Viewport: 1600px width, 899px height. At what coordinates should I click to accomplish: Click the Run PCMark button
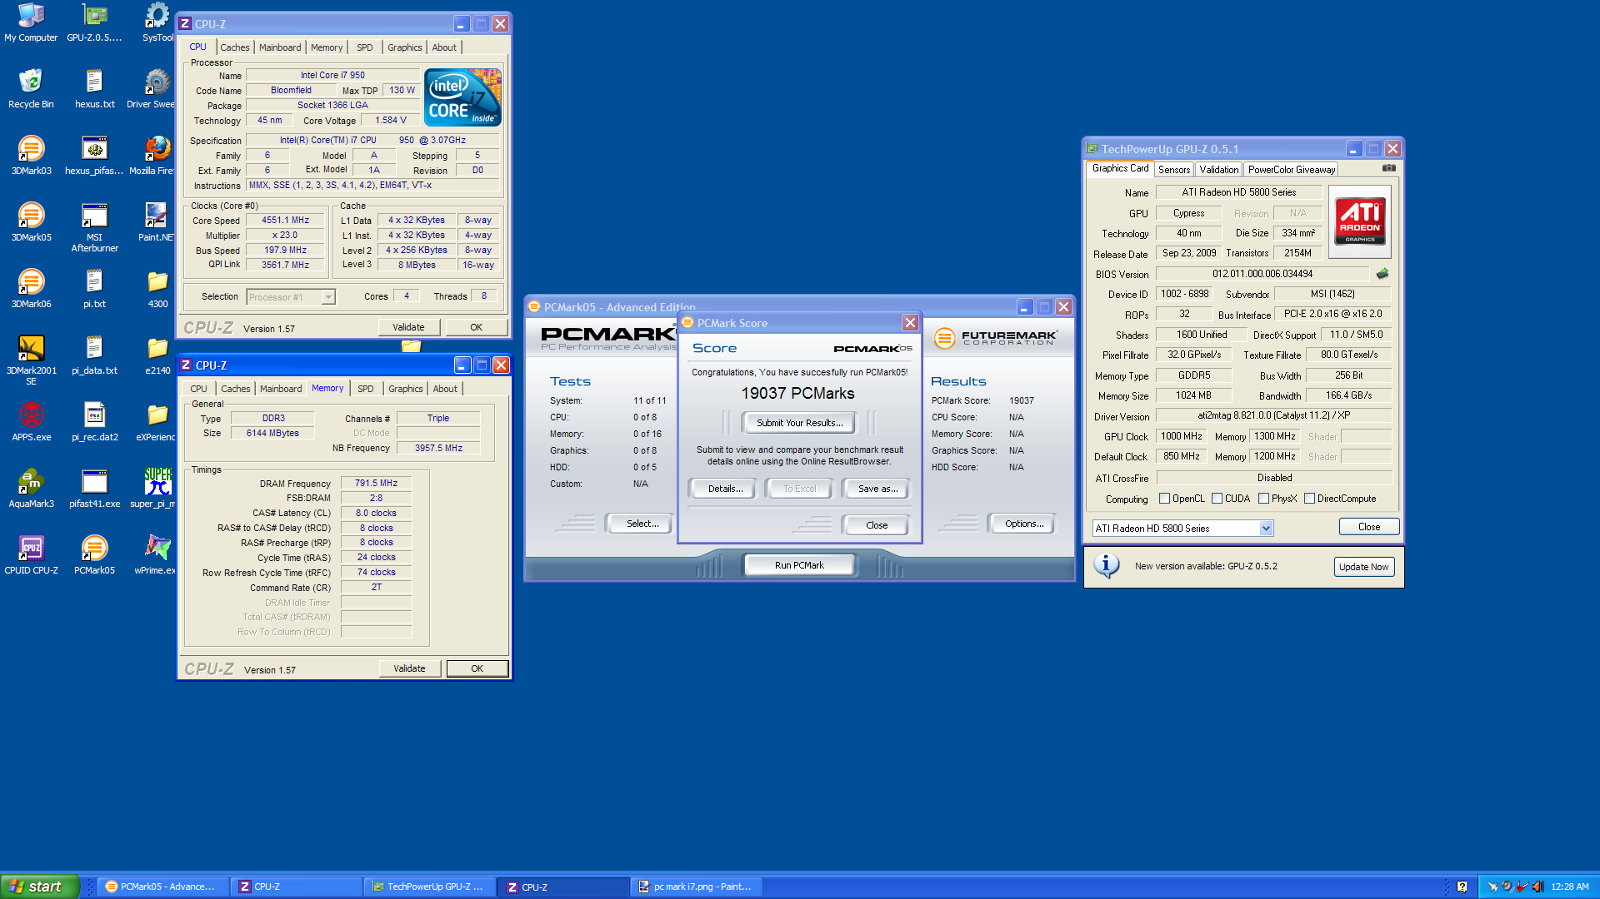799,565
